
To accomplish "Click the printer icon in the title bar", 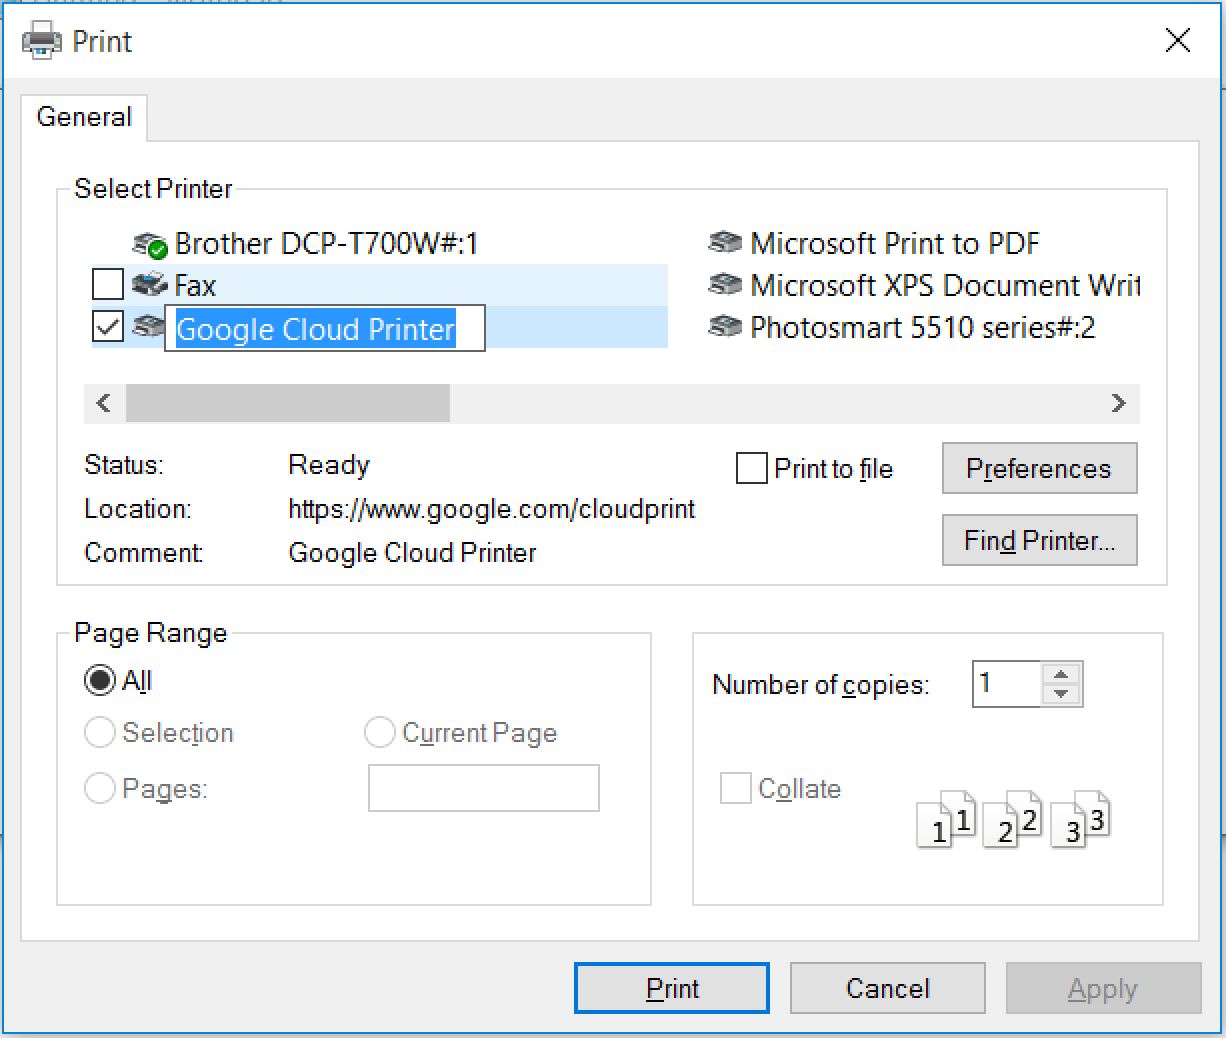I will point(42,41).
